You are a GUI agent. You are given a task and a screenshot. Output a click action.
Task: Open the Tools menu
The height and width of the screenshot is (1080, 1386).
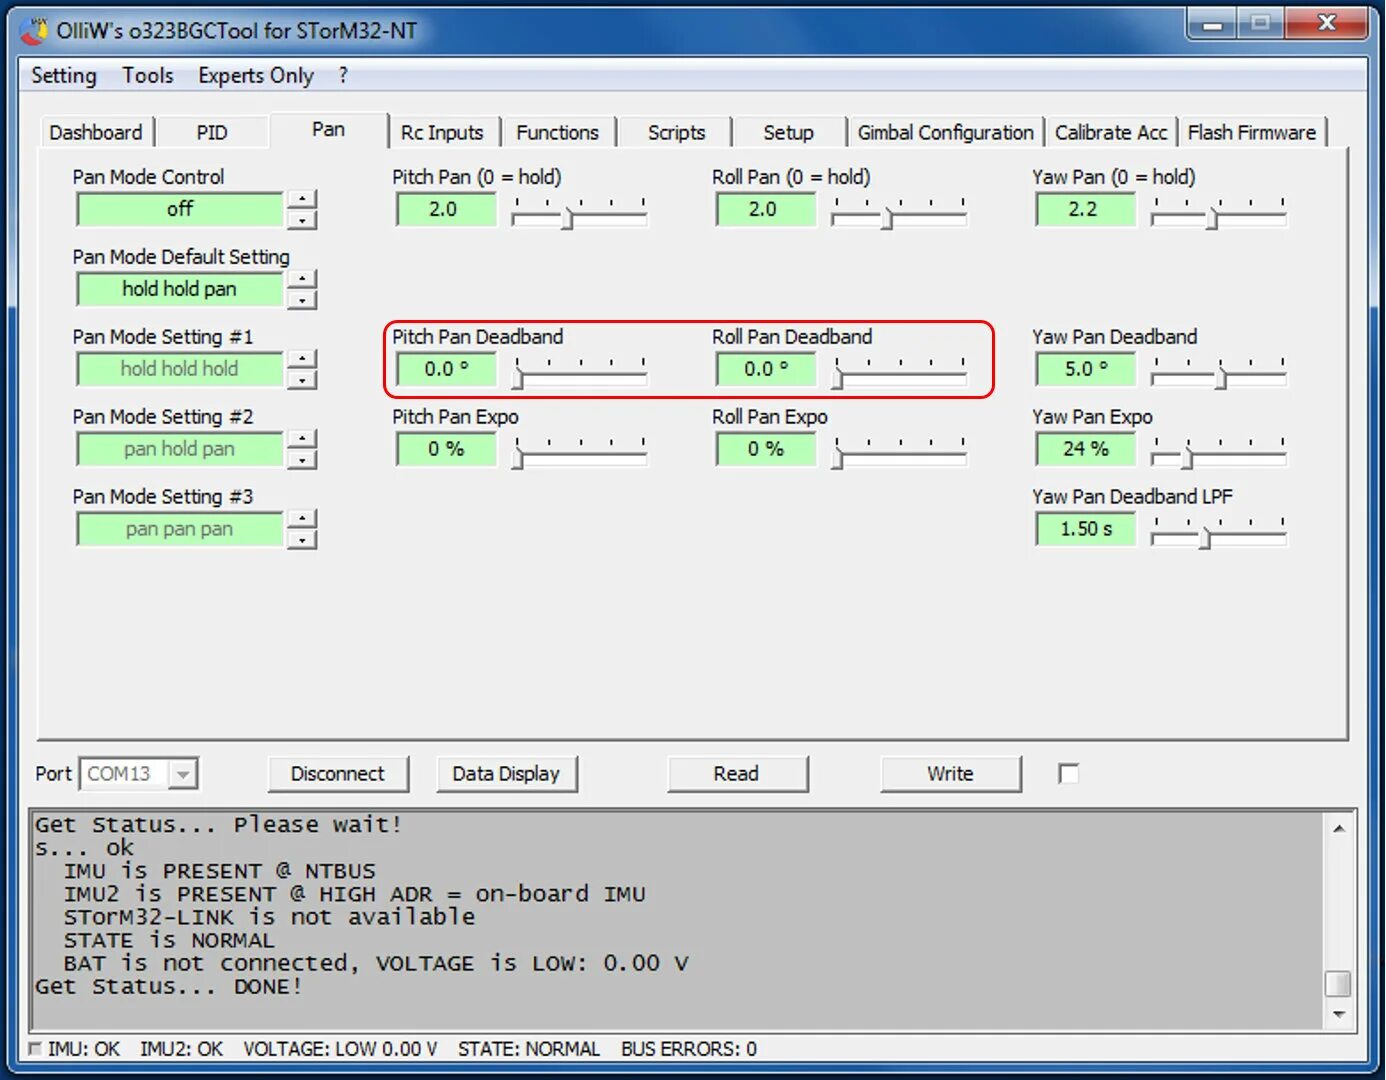148,76
